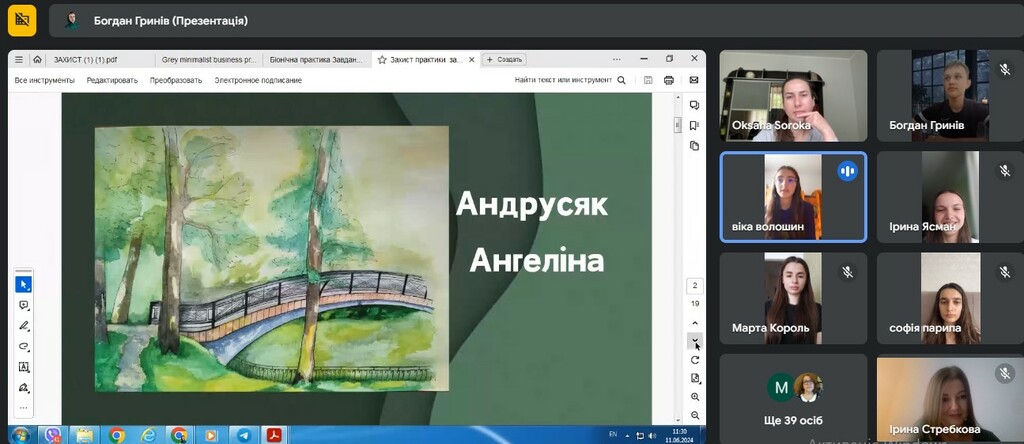Send the file by email icon
This screenshot has width=1024, height=444.
point(694,80)
